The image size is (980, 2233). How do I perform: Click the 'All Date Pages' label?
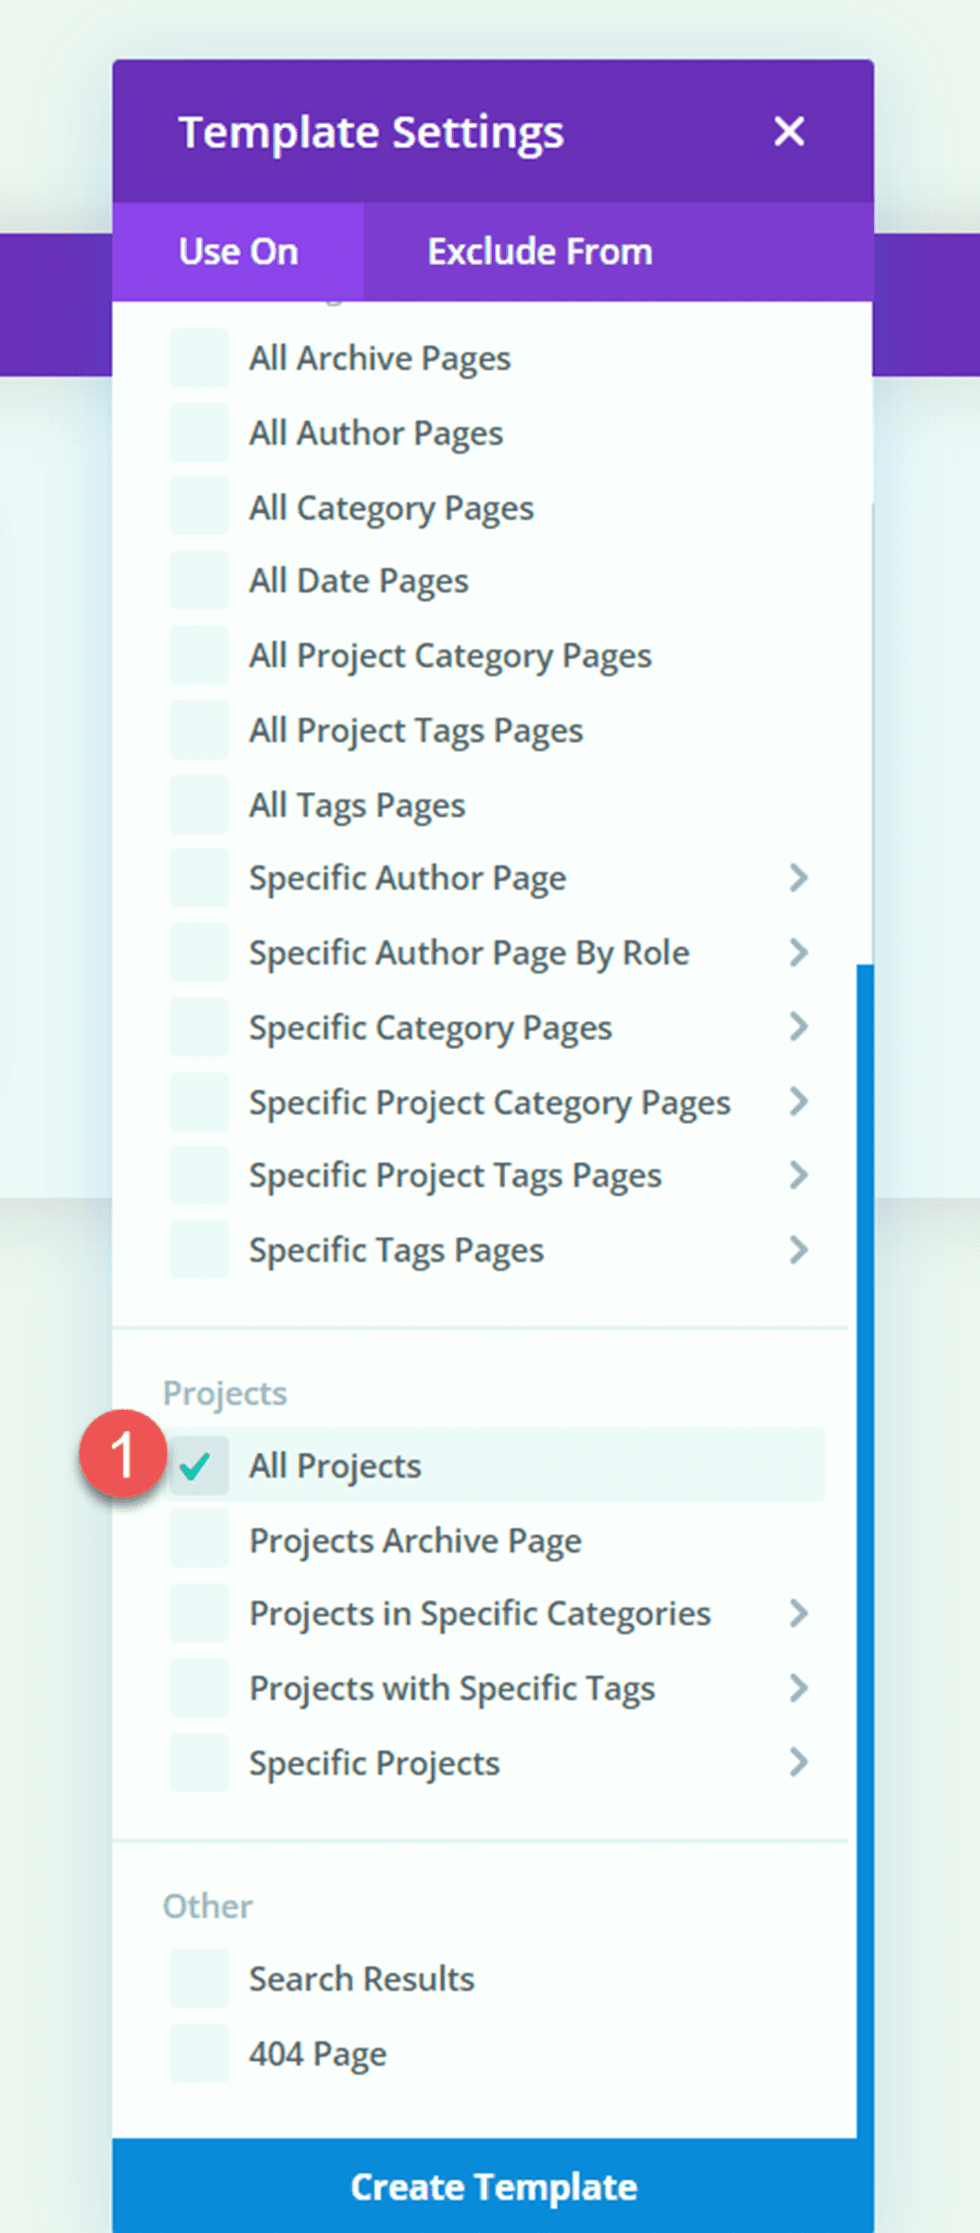(359, 582)
